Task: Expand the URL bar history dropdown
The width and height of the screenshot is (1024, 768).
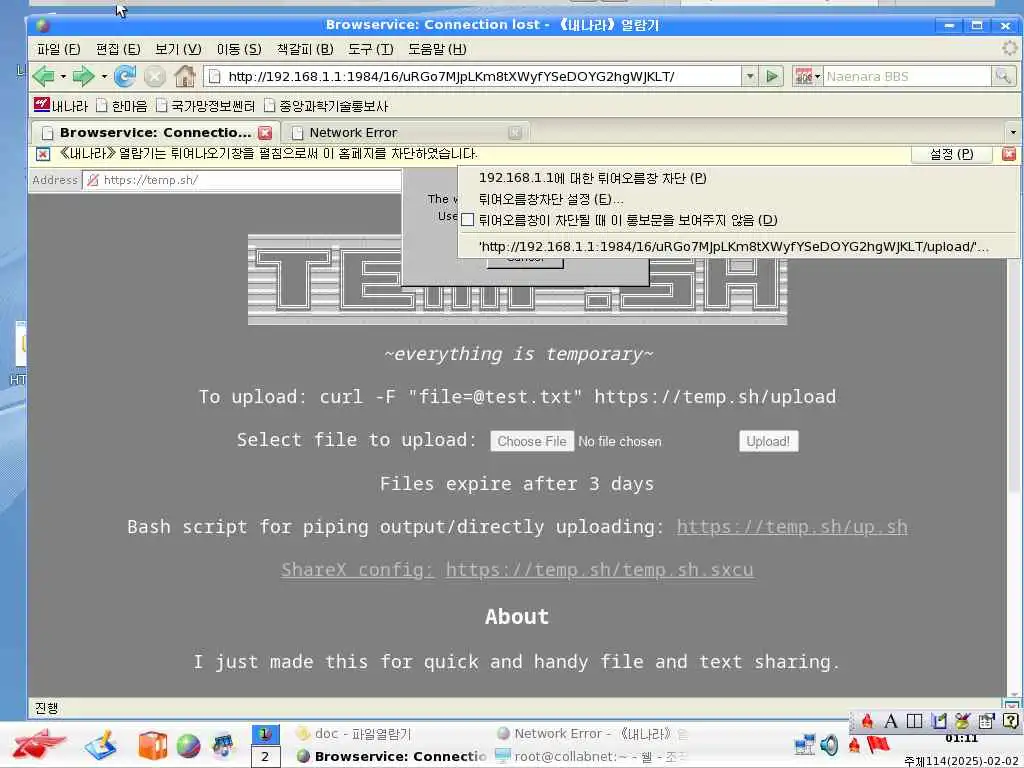Action: coord(750,76)
